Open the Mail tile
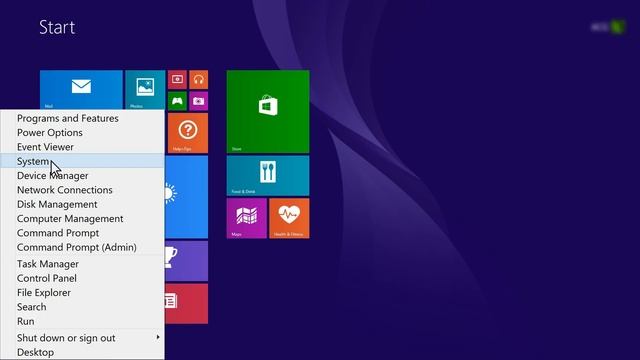The height and width of the screenshot is (360, 640). click(81, 90)
